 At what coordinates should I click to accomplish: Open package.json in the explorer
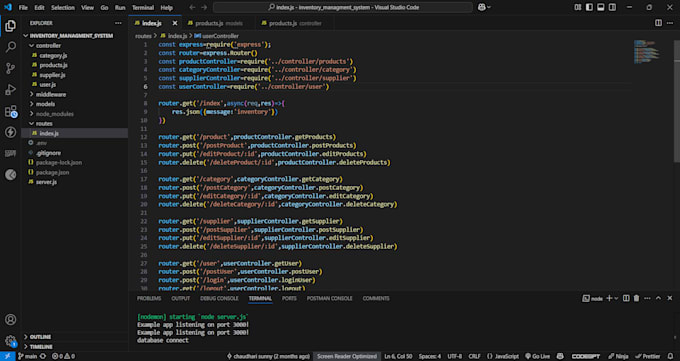pos(52,172)
